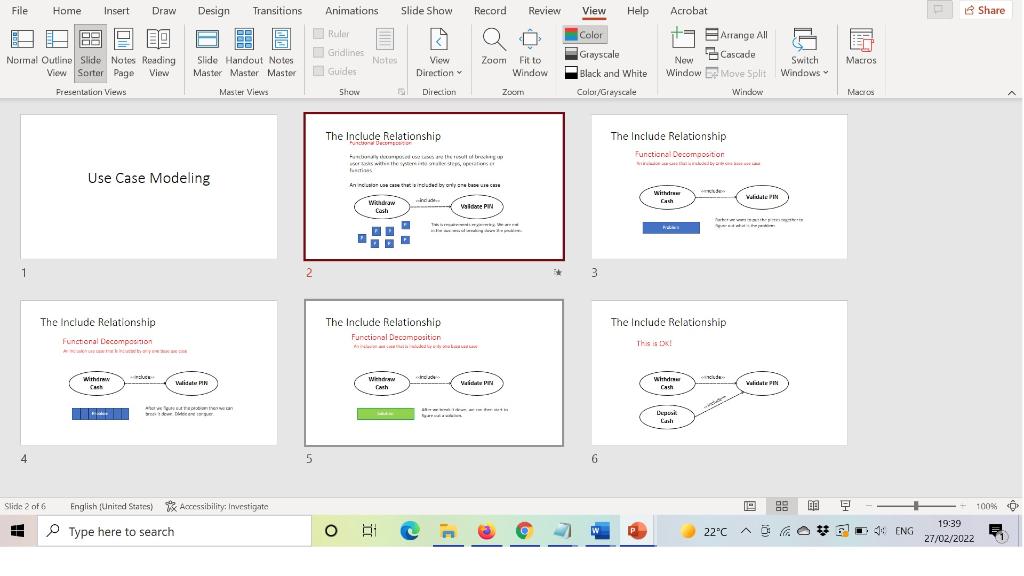Open Firefox from taskbar
Screen dimensions: 1024x576
487,531
